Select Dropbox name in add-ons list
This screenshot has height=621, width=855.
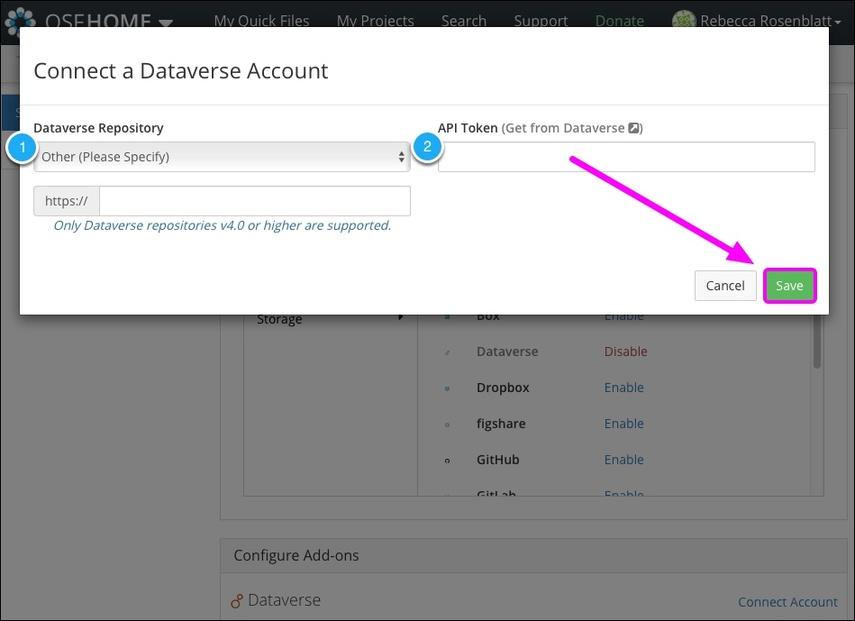pyautogui.click(x=503, y=388)
